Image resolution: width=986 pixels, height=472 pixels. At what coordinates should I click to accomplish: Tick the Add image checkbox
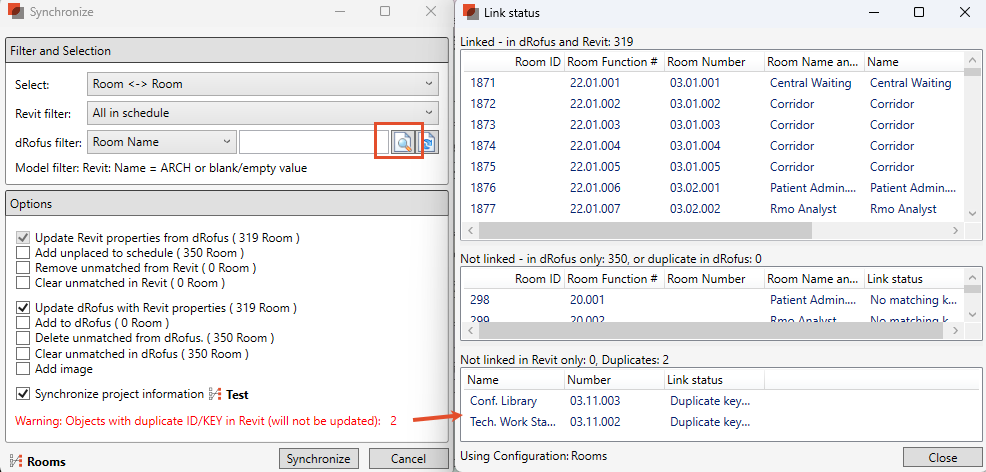click(23, 369)
